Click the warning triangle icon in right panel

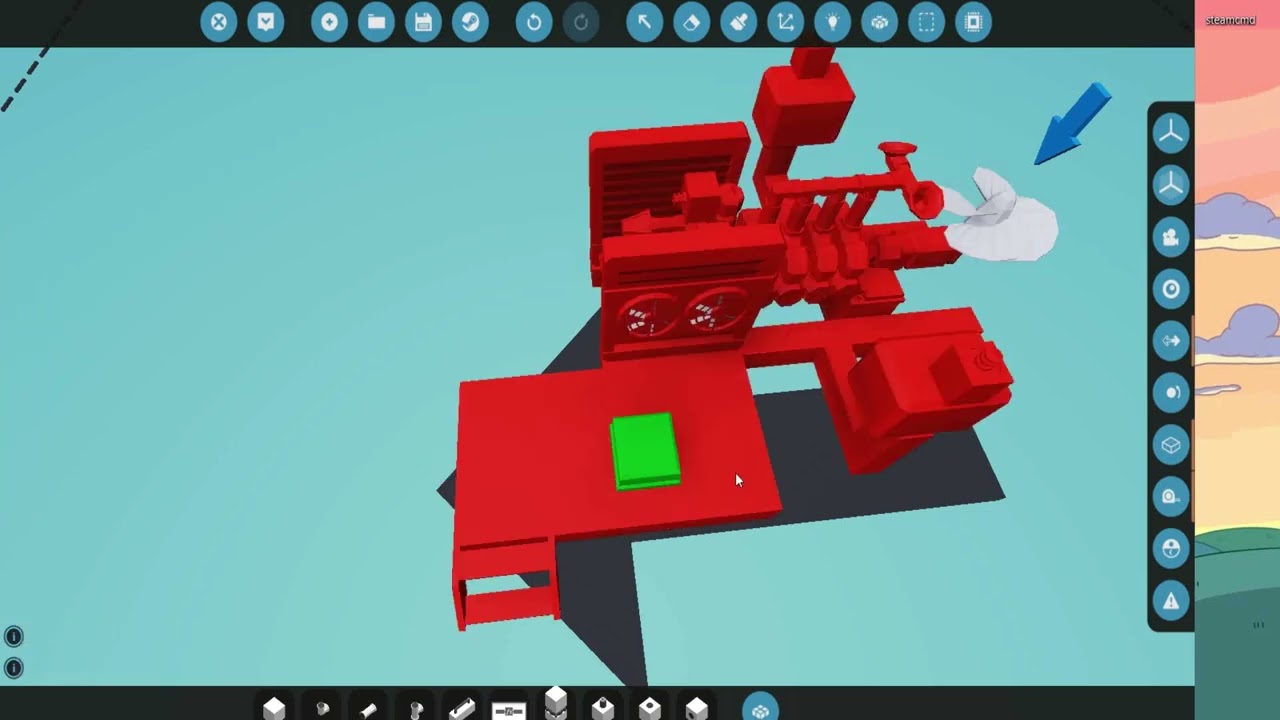1171,601
